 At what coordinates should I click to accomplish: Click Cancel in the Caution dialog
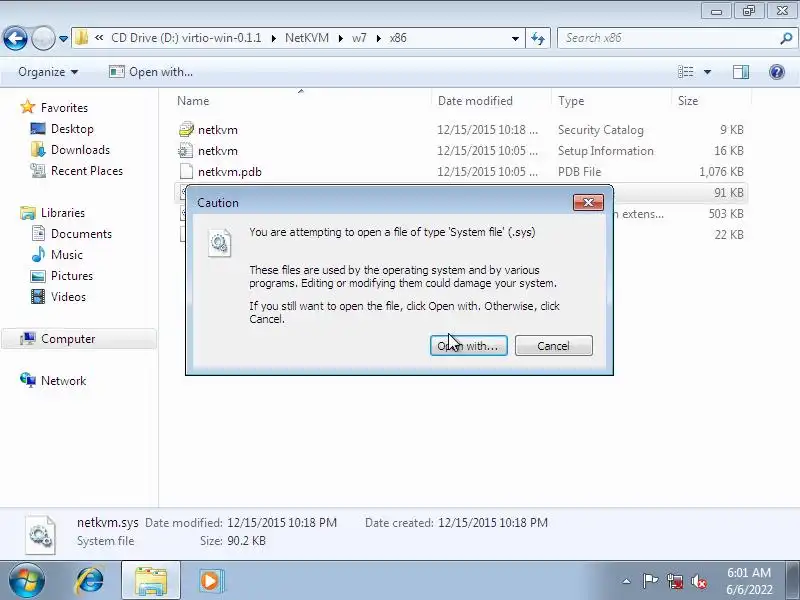tap(554, 345)
